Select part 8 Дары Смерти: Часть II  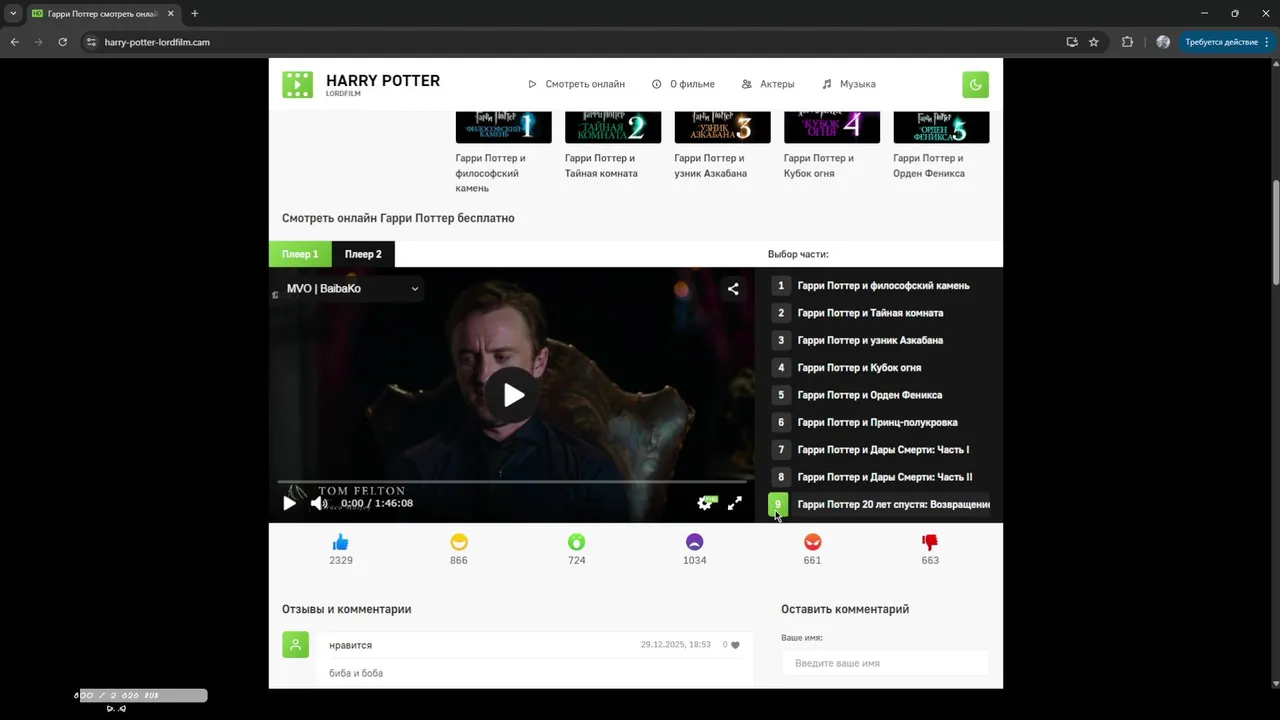pos(880,477)
